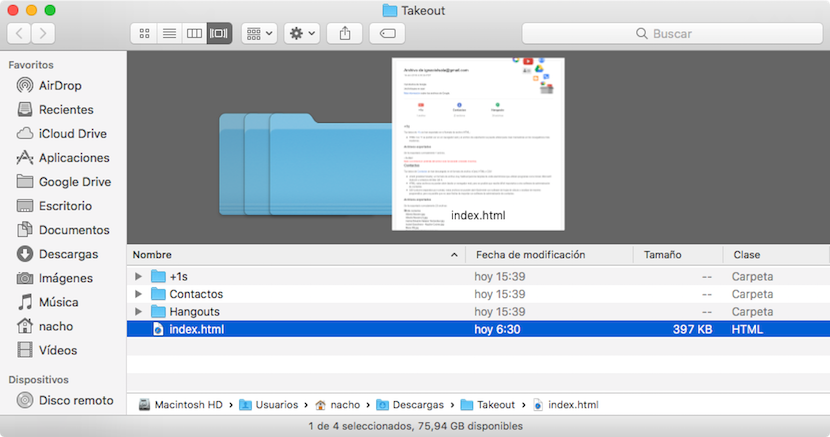Click the 397 KB size cell
This screenshot has height=437, width=830.
point(692,329)
